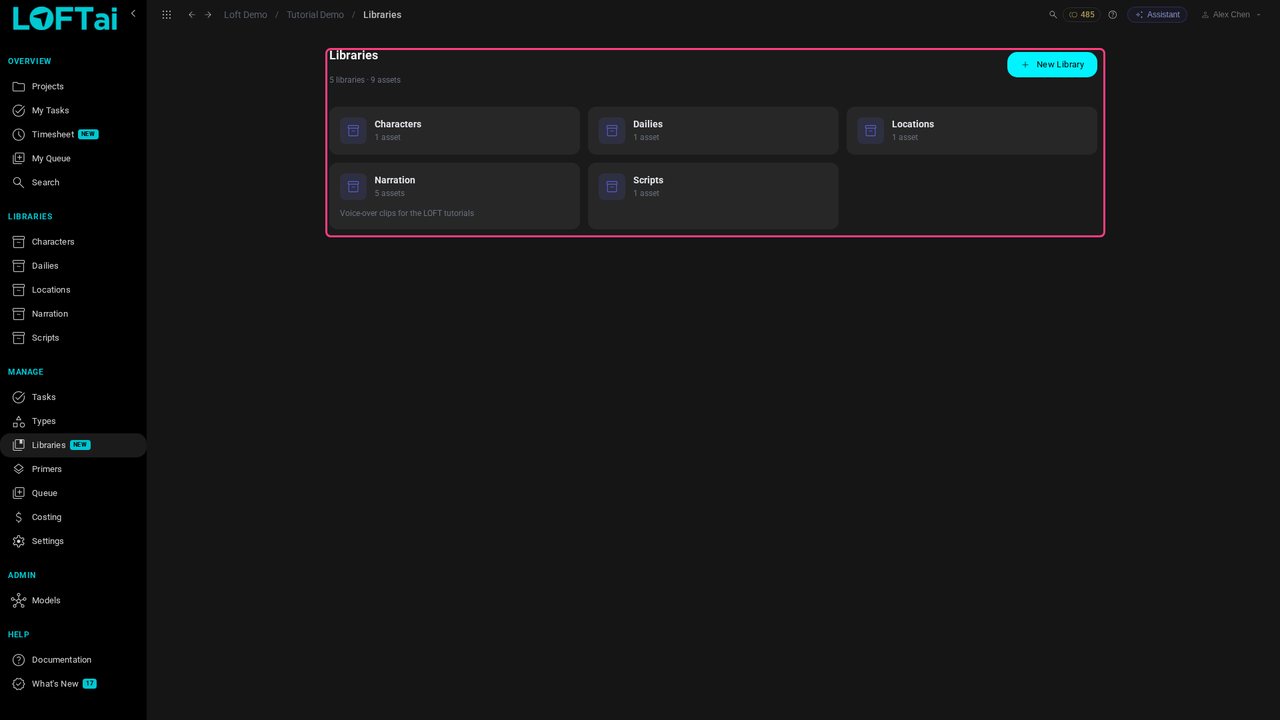Viewport: 1280px width, 720px height.
Task: Open the Scripts library card
Action: coord(713,196)
